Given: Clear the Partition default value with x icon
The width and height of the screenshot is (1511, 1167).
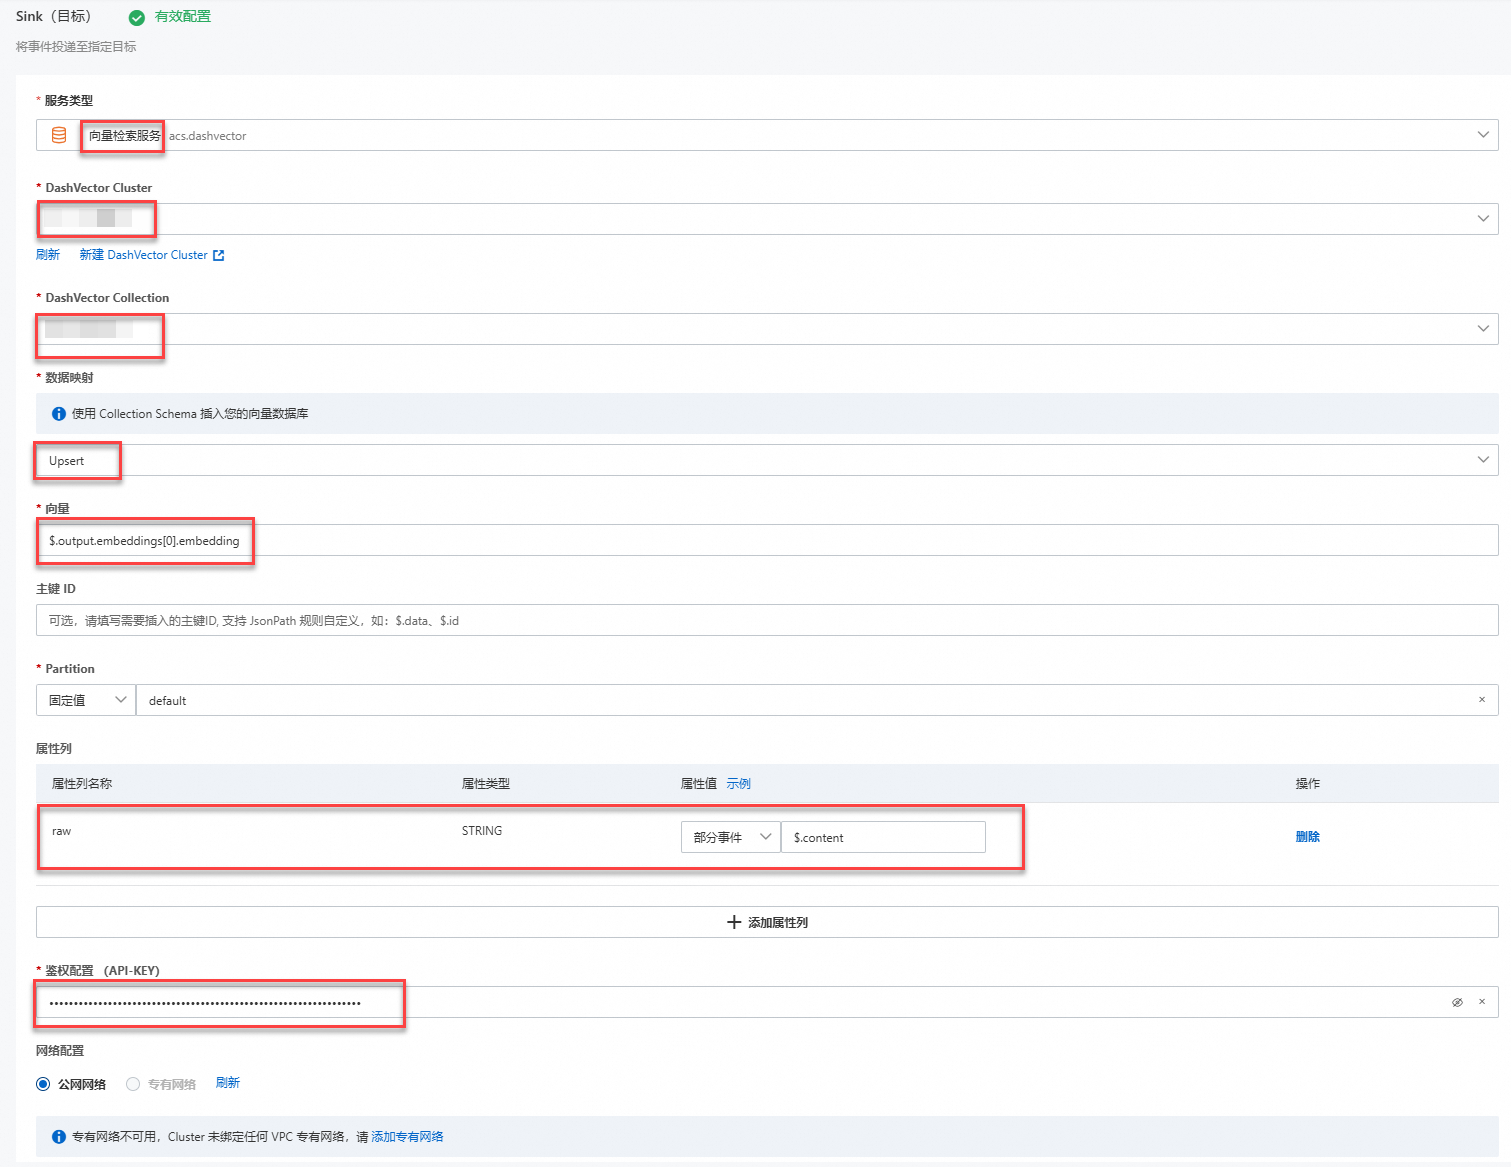Looking at the screenshot, I should tap(1482, 700).
